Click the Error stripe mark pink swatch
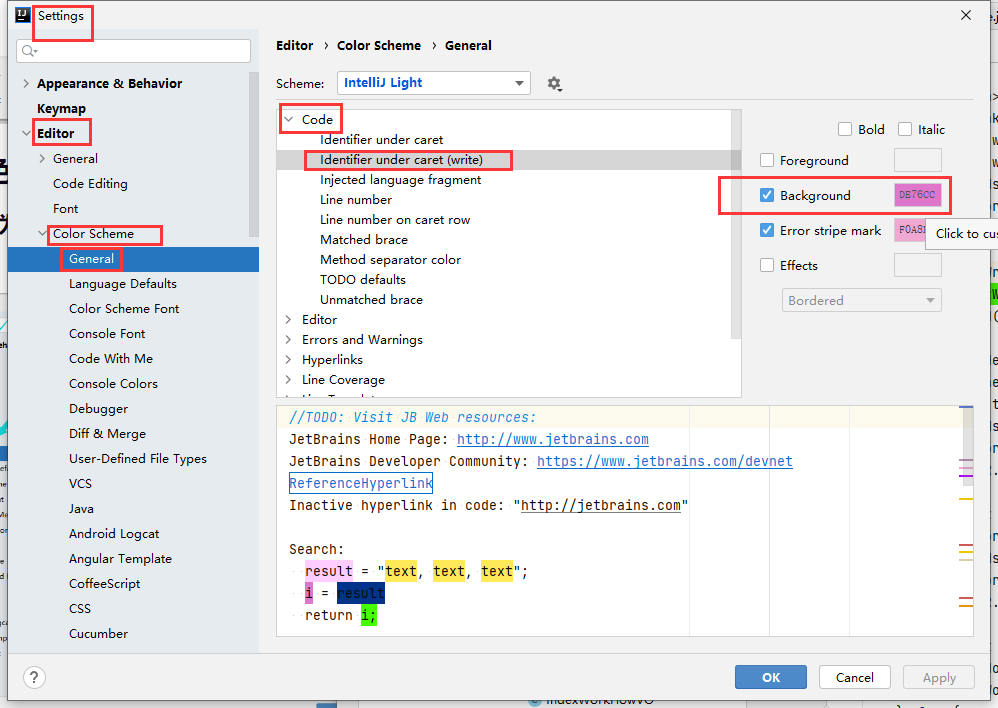The image size is (998, 708). (910, 230)
